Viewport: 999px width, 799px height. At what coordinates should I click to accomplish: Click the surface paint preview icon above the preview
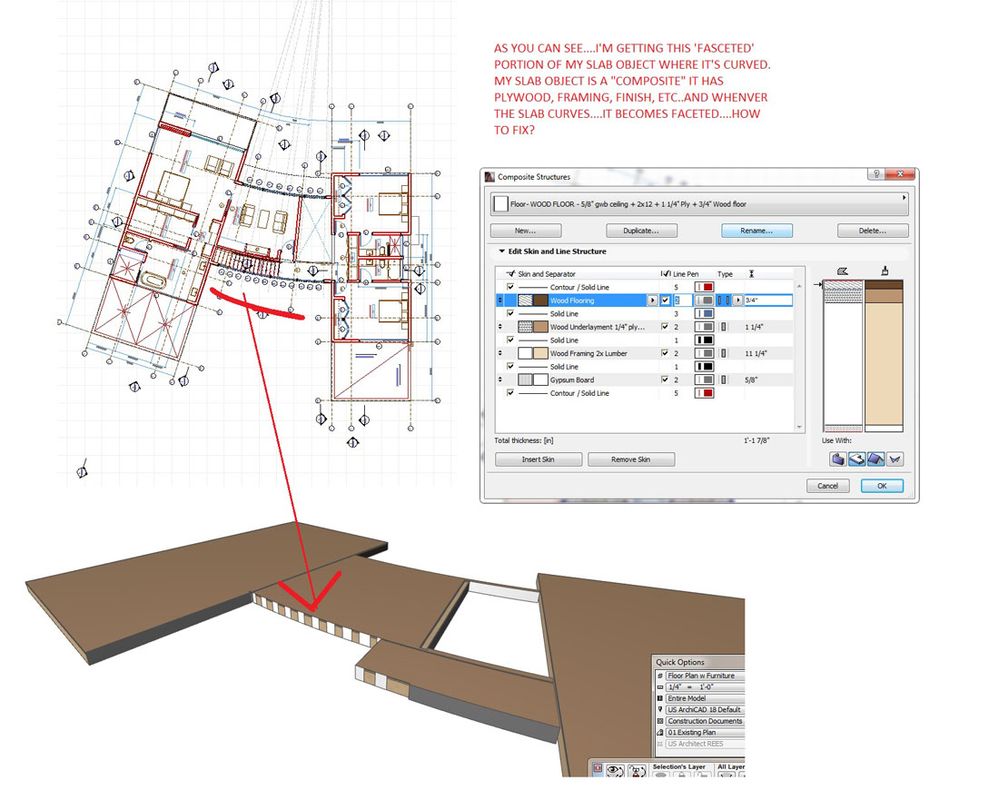[x=884, y=271]
